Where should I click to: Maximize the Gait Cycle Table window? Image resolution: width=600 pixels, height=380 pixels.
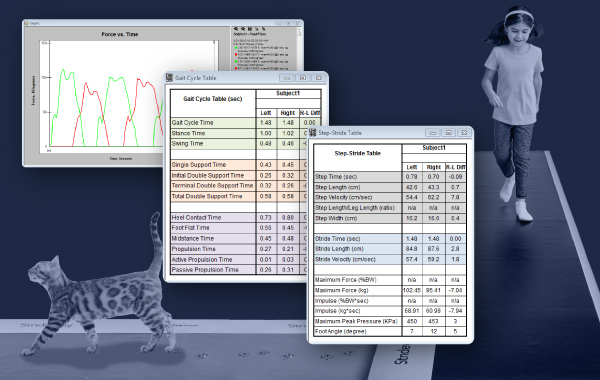(303, 78)
